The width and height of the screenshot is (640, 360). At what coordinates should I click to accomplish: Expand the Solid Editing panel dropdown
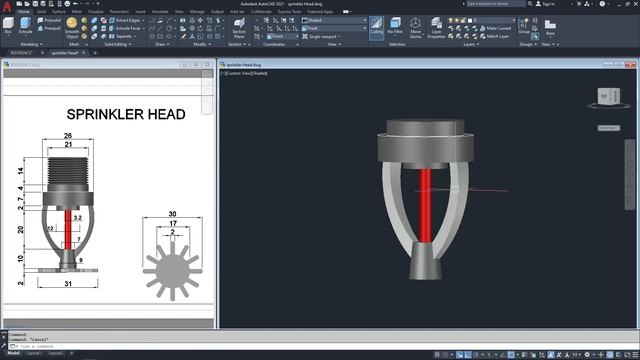pos(118,44)
